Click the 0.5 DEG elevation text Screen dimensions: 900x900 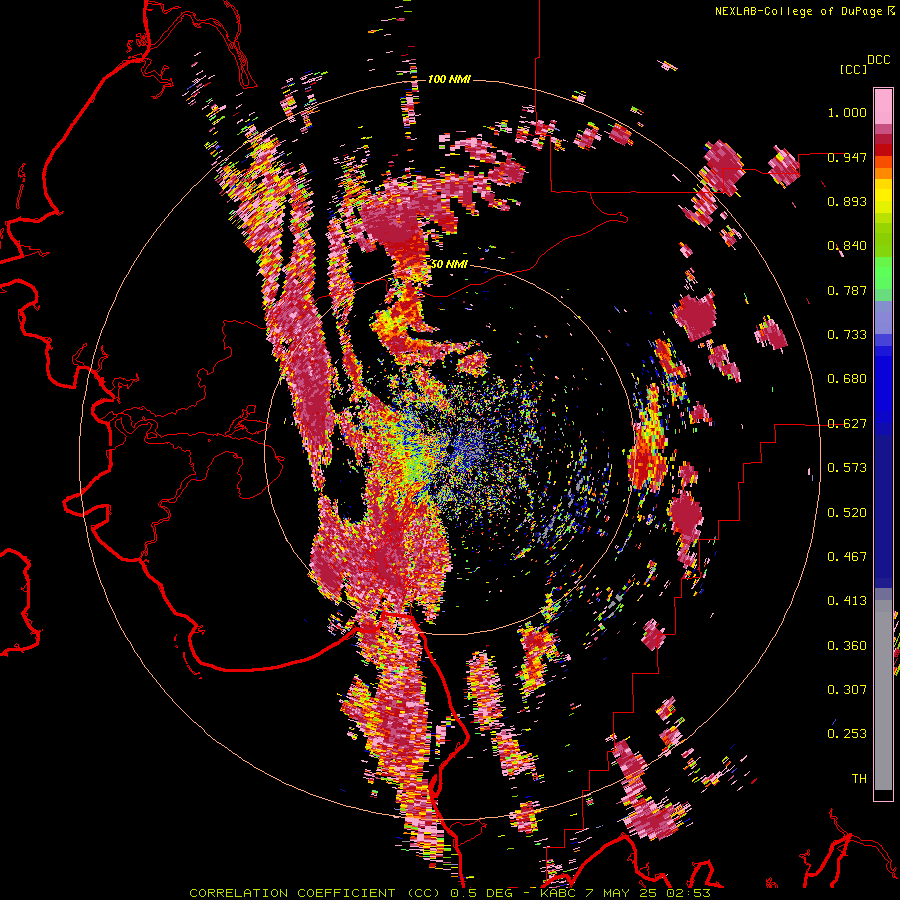(481, 893)
